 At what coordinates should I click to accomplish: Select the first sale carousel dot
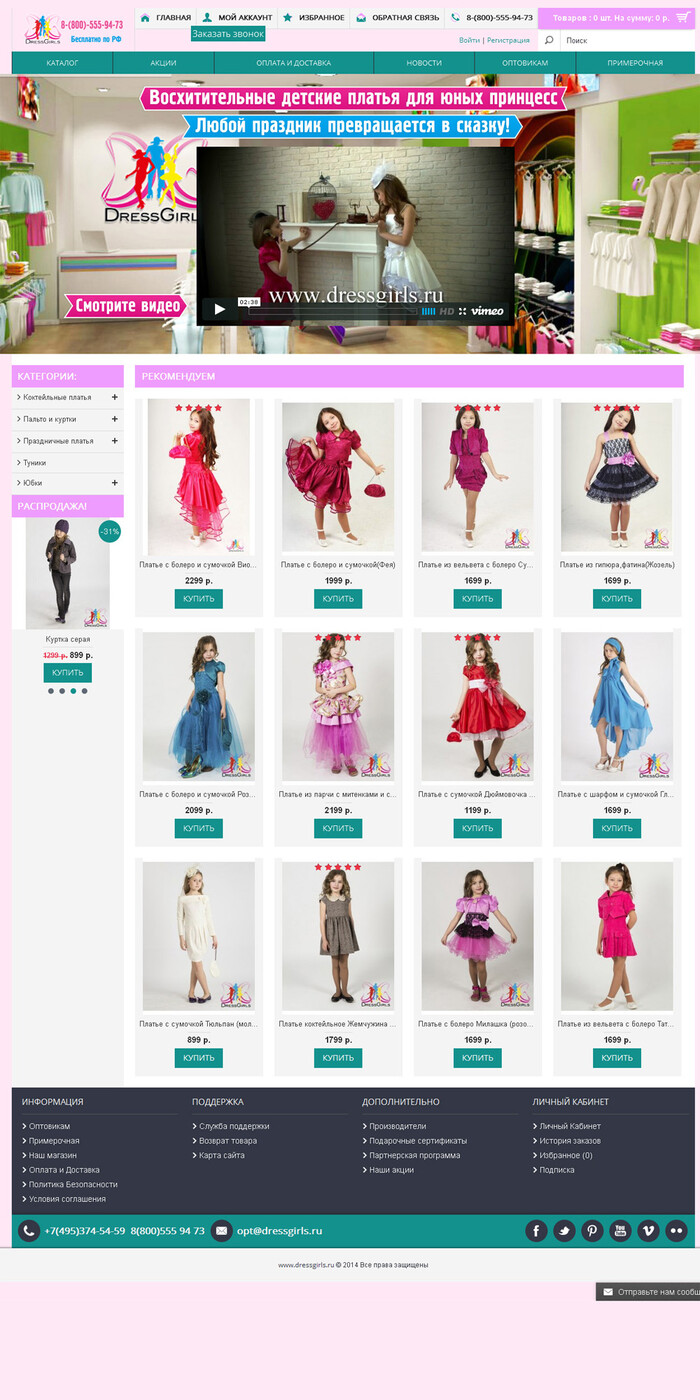50,691
